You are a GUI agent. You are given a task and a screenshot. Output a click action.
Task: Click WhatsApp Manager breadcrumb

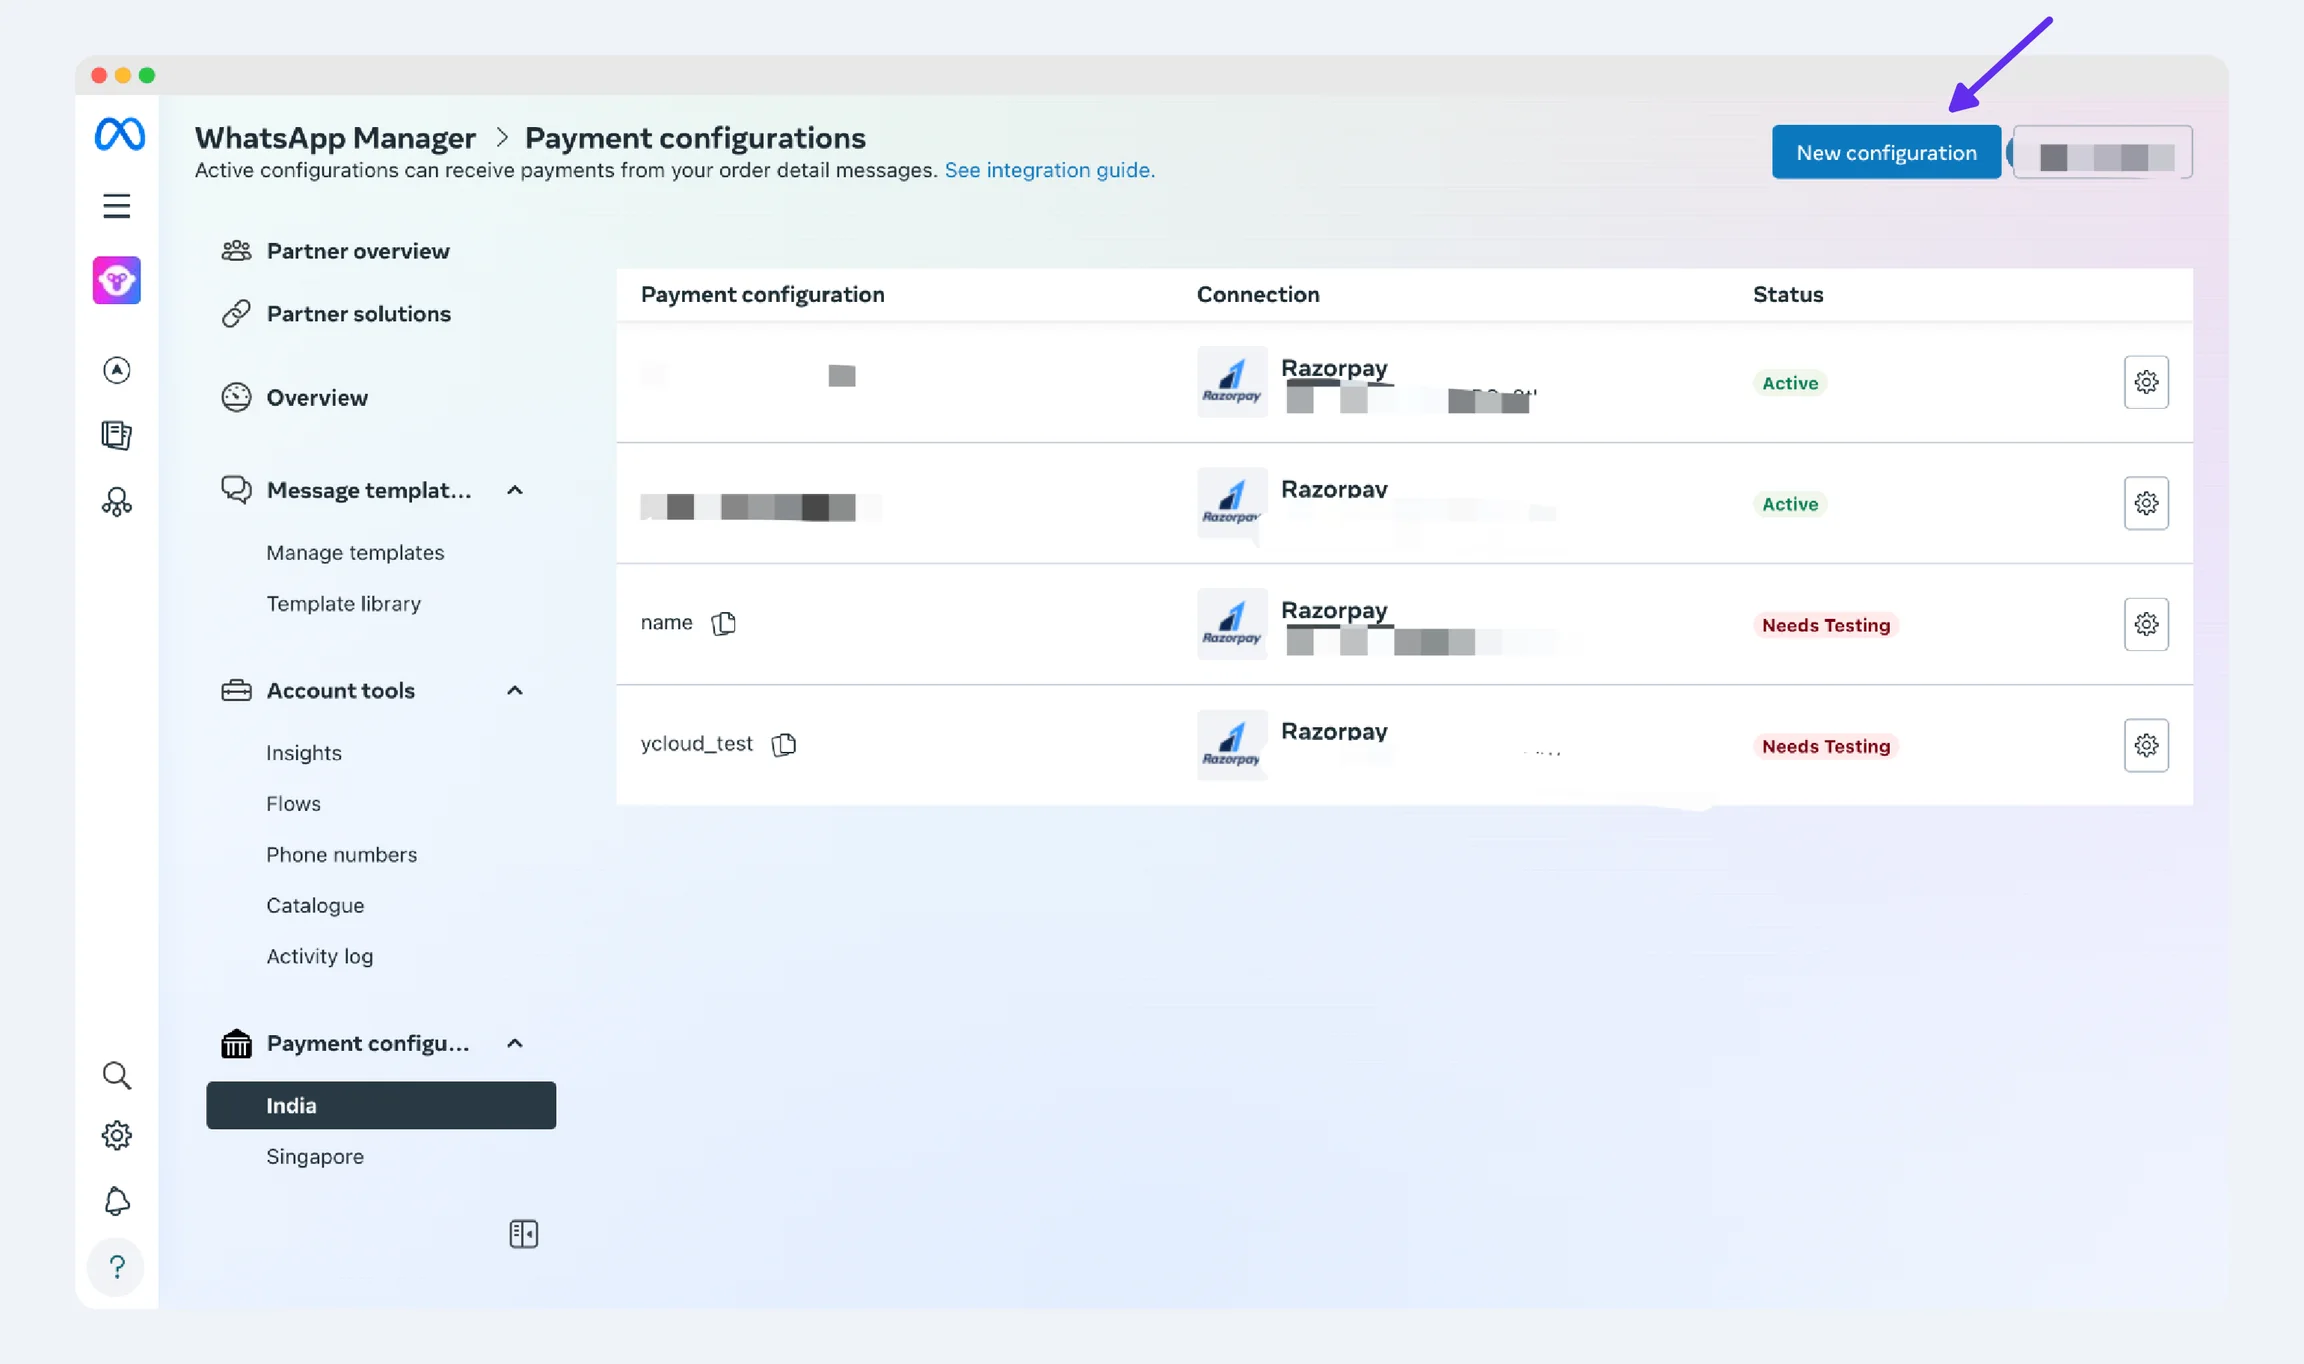pos(335,137)
